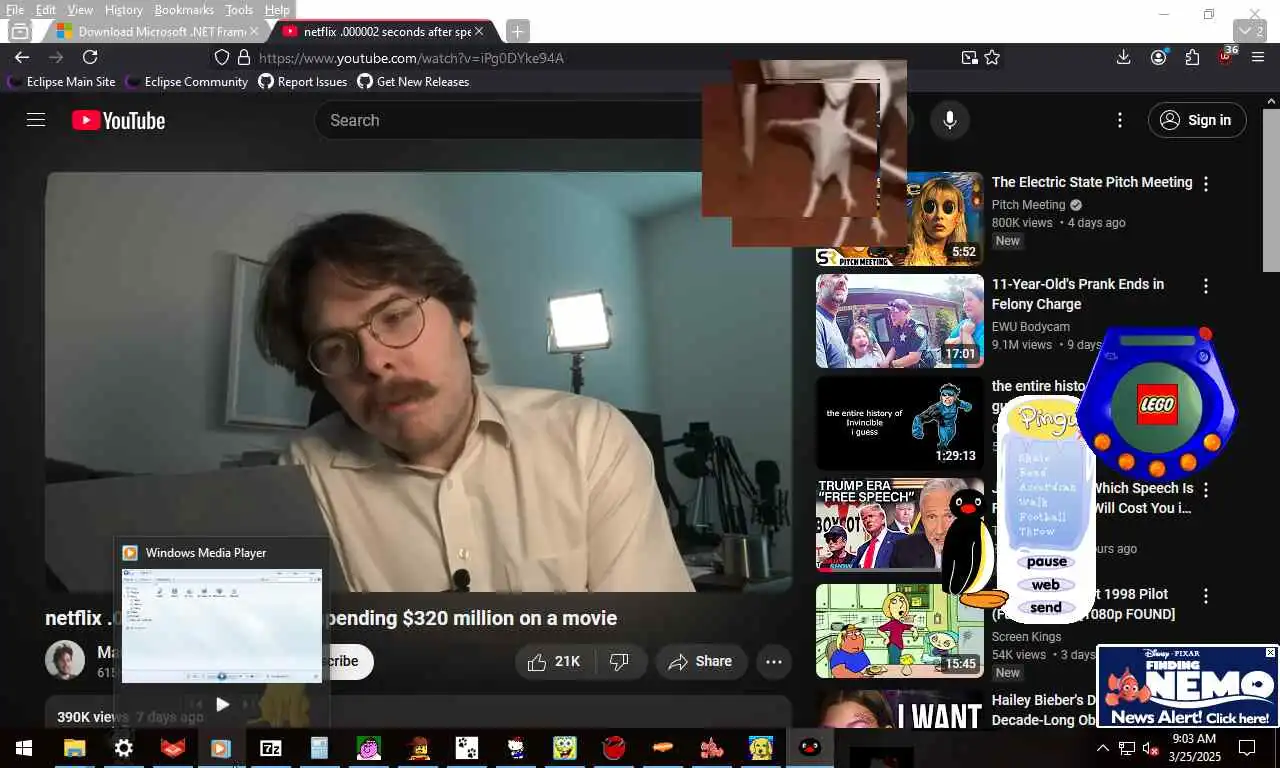The image size is (1280, 768).
Task: Dislike the video with thumbs down
Action: click(620, 661)
